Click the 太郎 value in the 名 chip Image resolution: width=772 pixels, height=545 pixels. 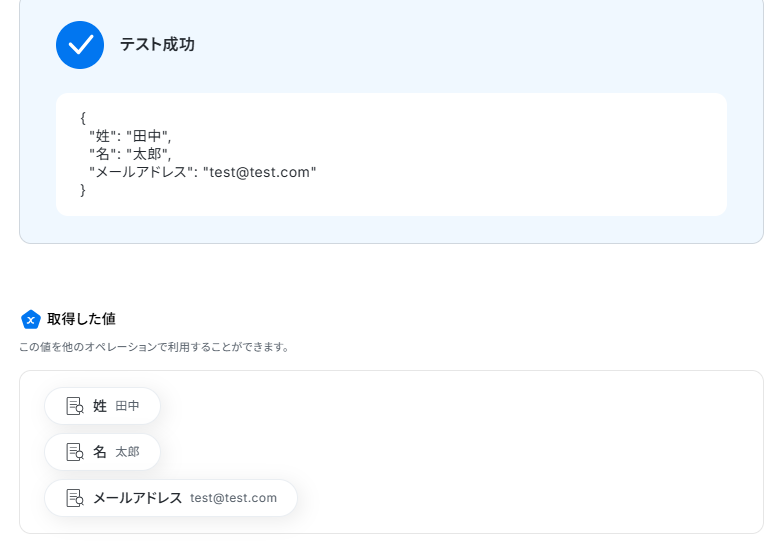coord(128,452)
